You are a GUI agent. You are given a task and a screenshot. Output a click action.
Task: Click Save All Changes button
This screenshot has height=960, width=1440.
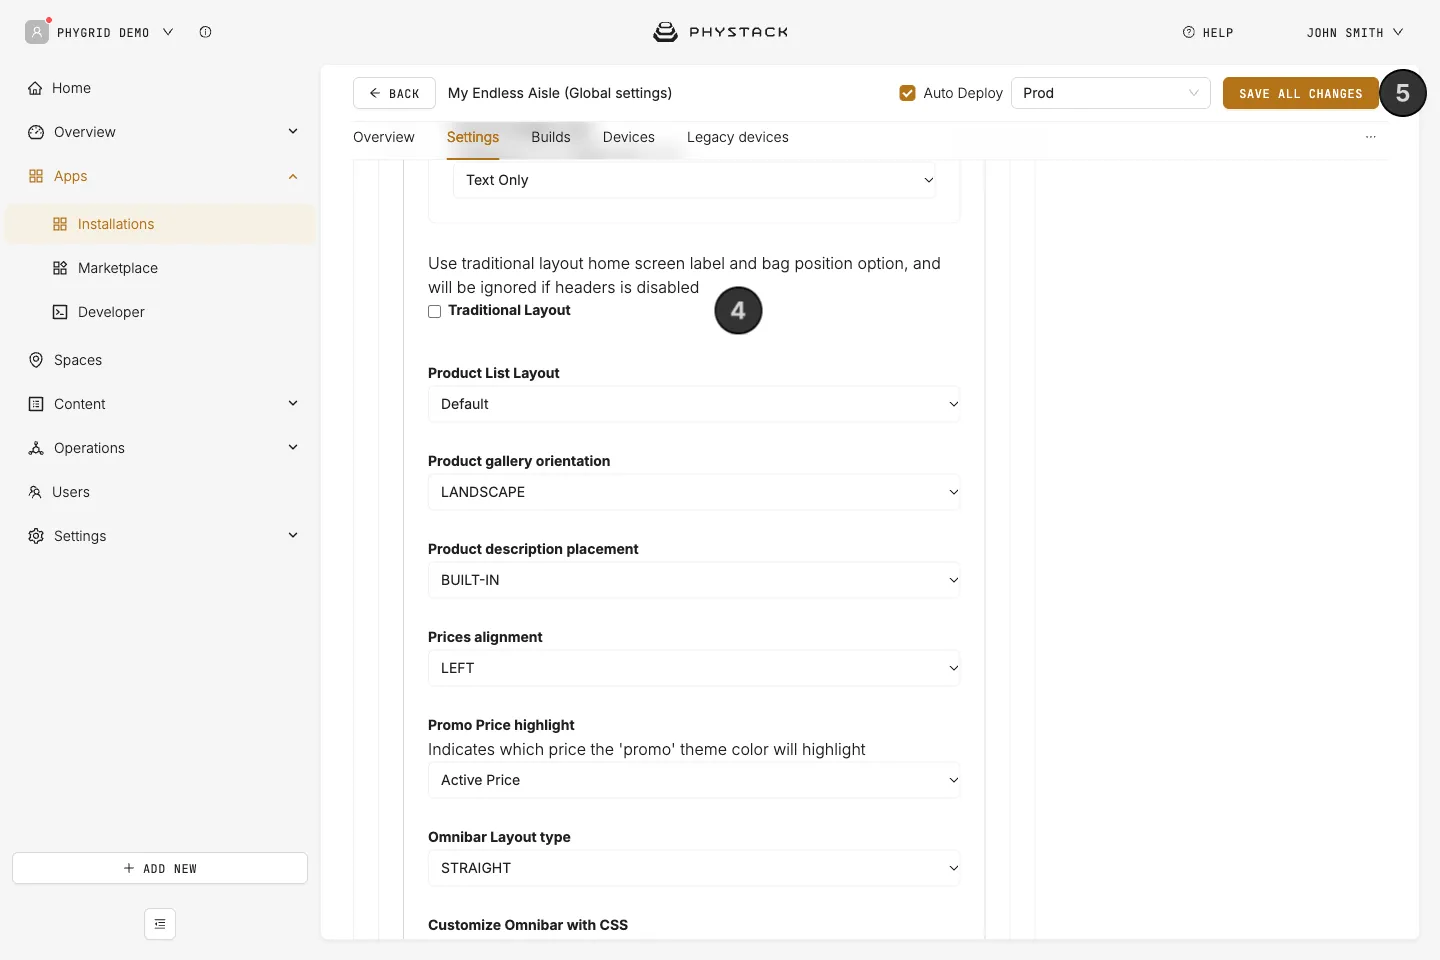point(1301,93)
